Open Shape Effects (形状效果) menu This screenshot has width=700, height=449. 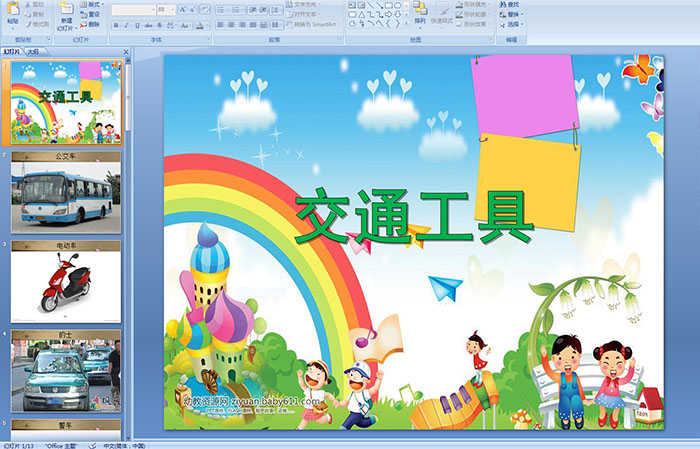pyautogui.click(x=473, y=24)
